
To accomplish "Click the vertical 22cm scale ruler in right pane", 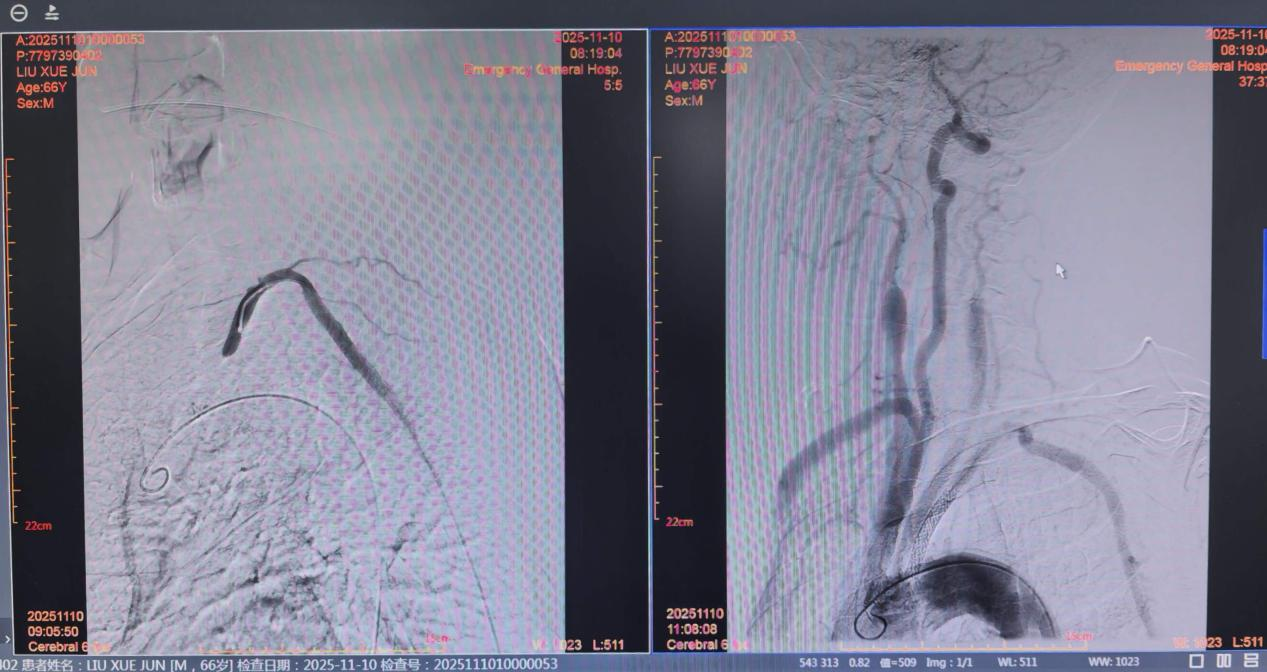I will pos(658,340).
